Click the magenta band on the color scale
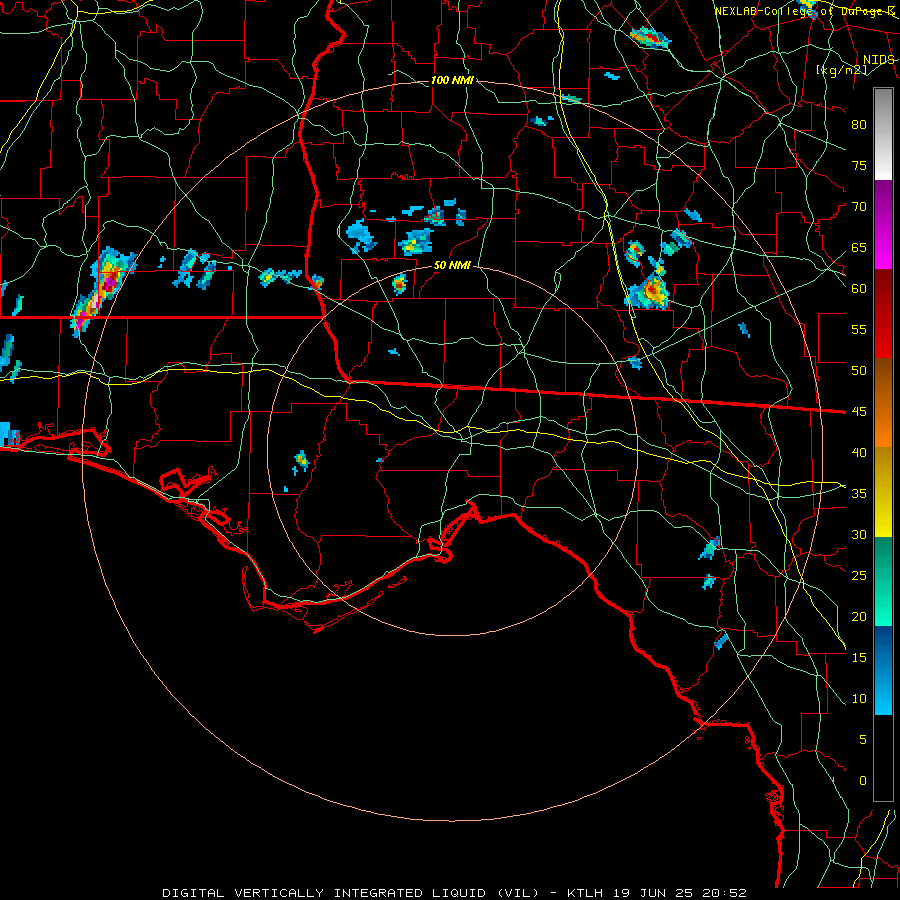900x900 pixels. point(883,225)
